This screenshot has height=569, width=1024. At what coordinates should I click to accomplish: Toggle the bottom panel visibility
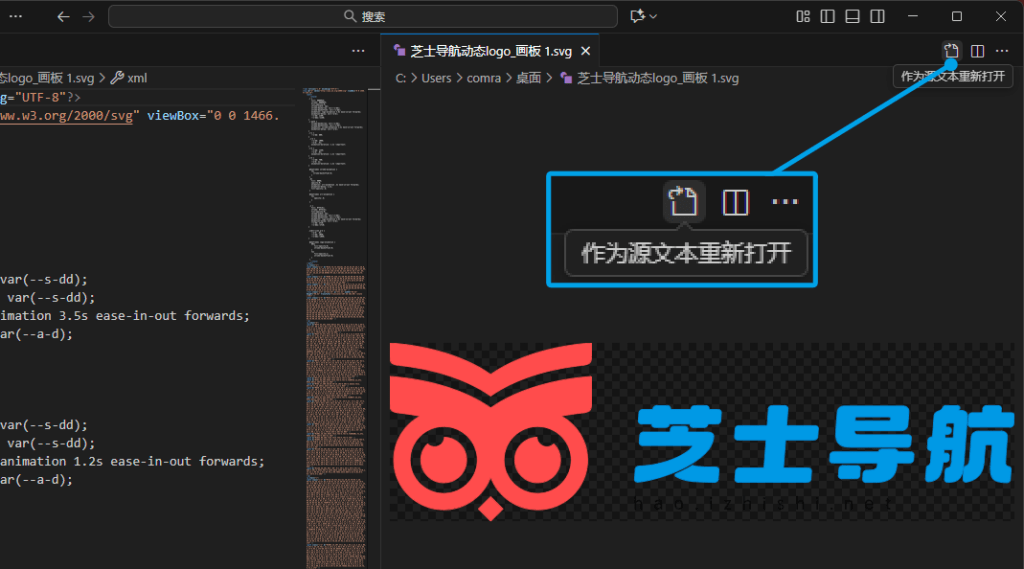pos(852,16)
